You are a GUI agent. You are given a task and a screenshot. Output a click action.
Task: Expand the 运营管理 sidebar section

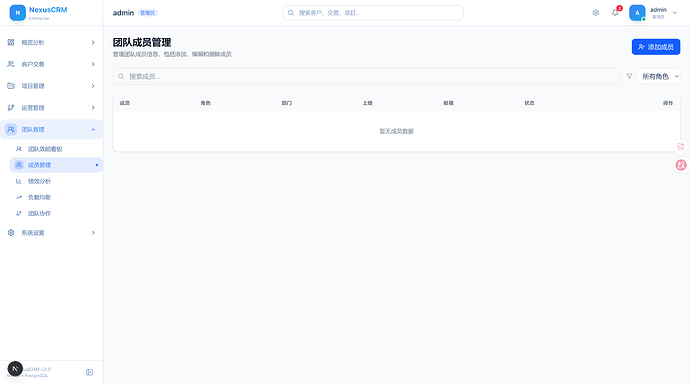point(51,108)
